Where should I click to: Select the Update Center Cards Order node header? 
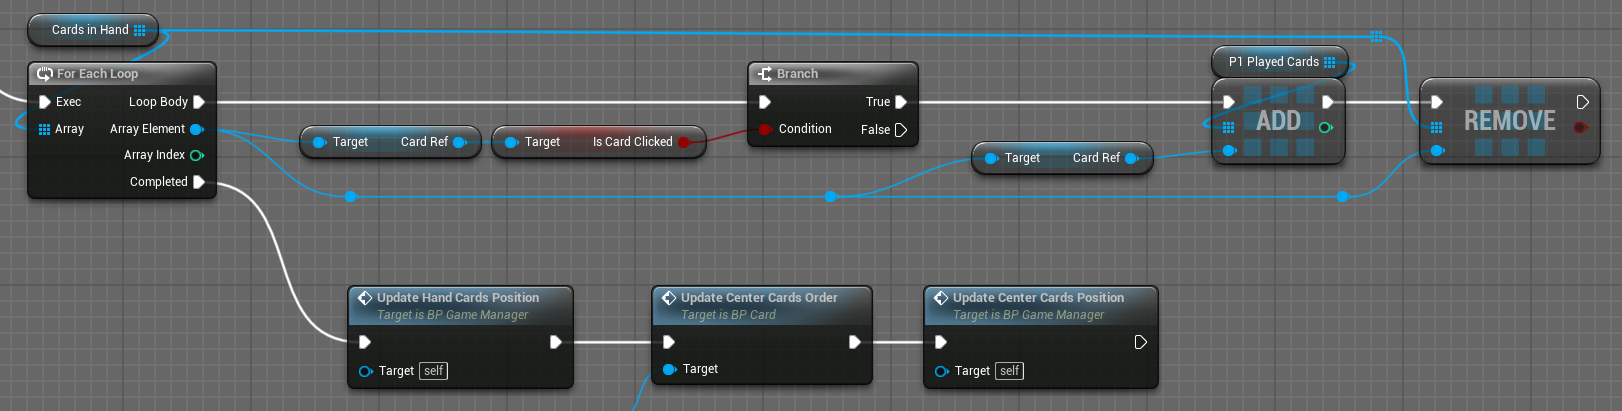pyautogui.click(x=759, y=298)
